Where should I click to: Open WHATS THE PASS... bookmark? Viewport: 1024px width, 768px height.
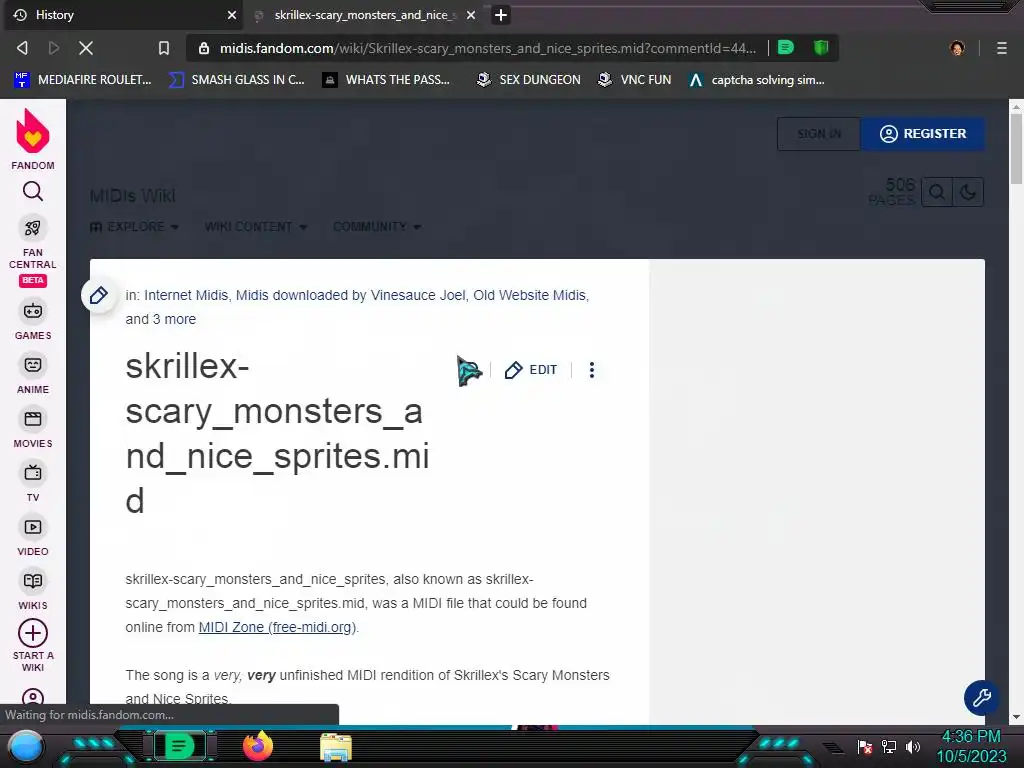pos(387,80)
